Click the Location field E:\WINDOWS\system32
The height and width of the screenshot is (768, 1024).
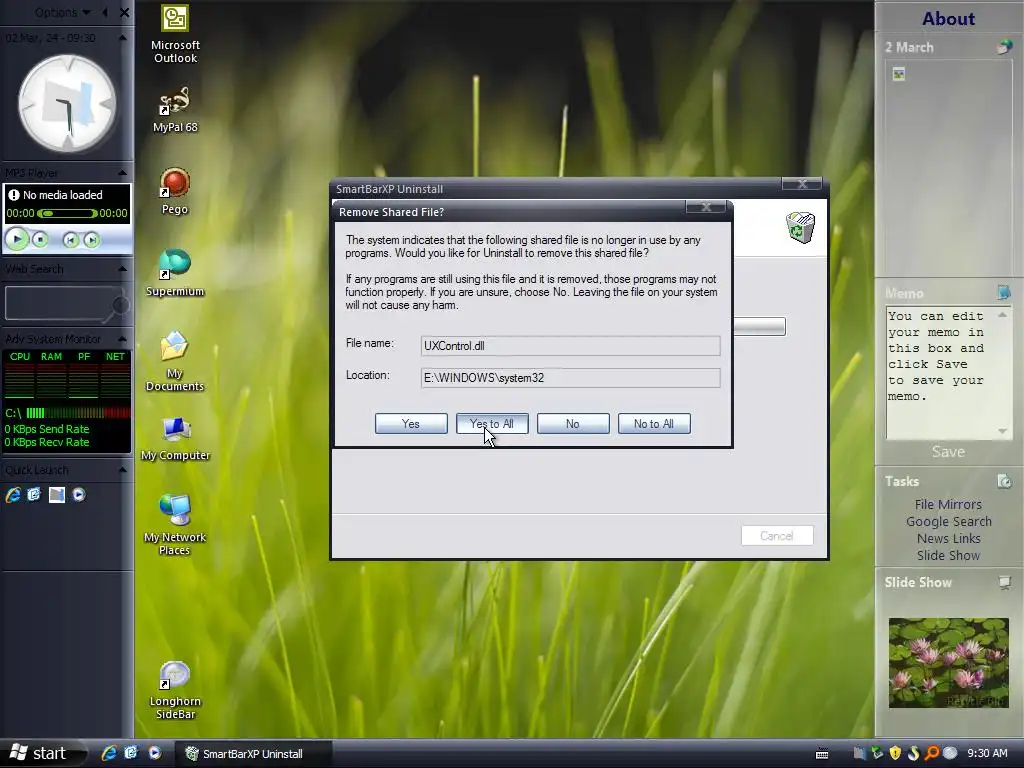click(x=570, y=377)
